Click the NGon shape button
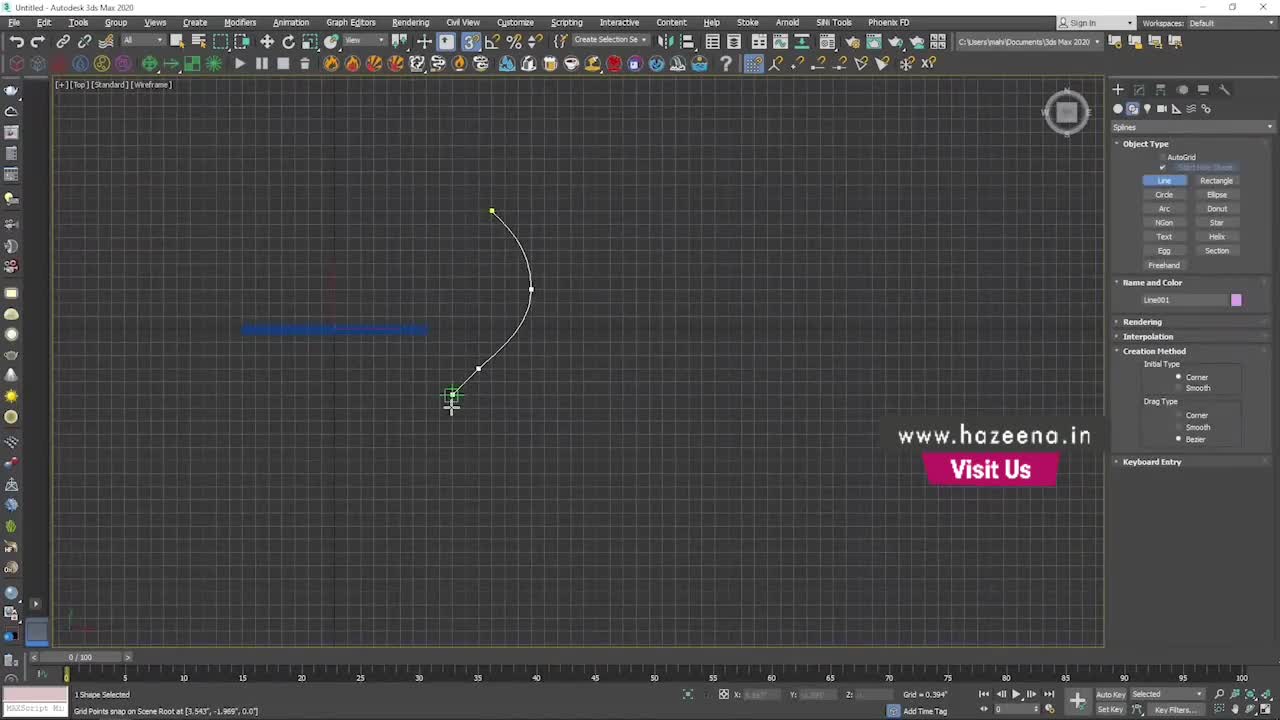Image resolution: width=1280 pixels, height=720 pixels. click(x=1164, y=223)
